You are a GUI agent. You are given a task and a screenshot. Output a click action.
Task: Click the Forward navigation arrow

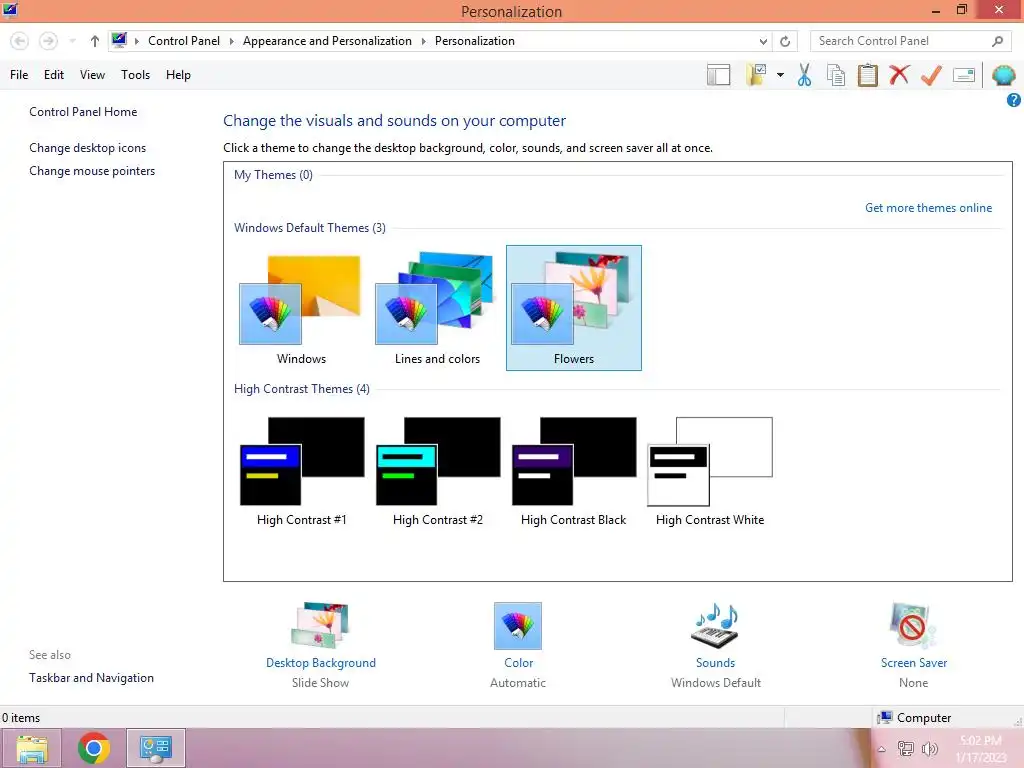pos(48,41)
